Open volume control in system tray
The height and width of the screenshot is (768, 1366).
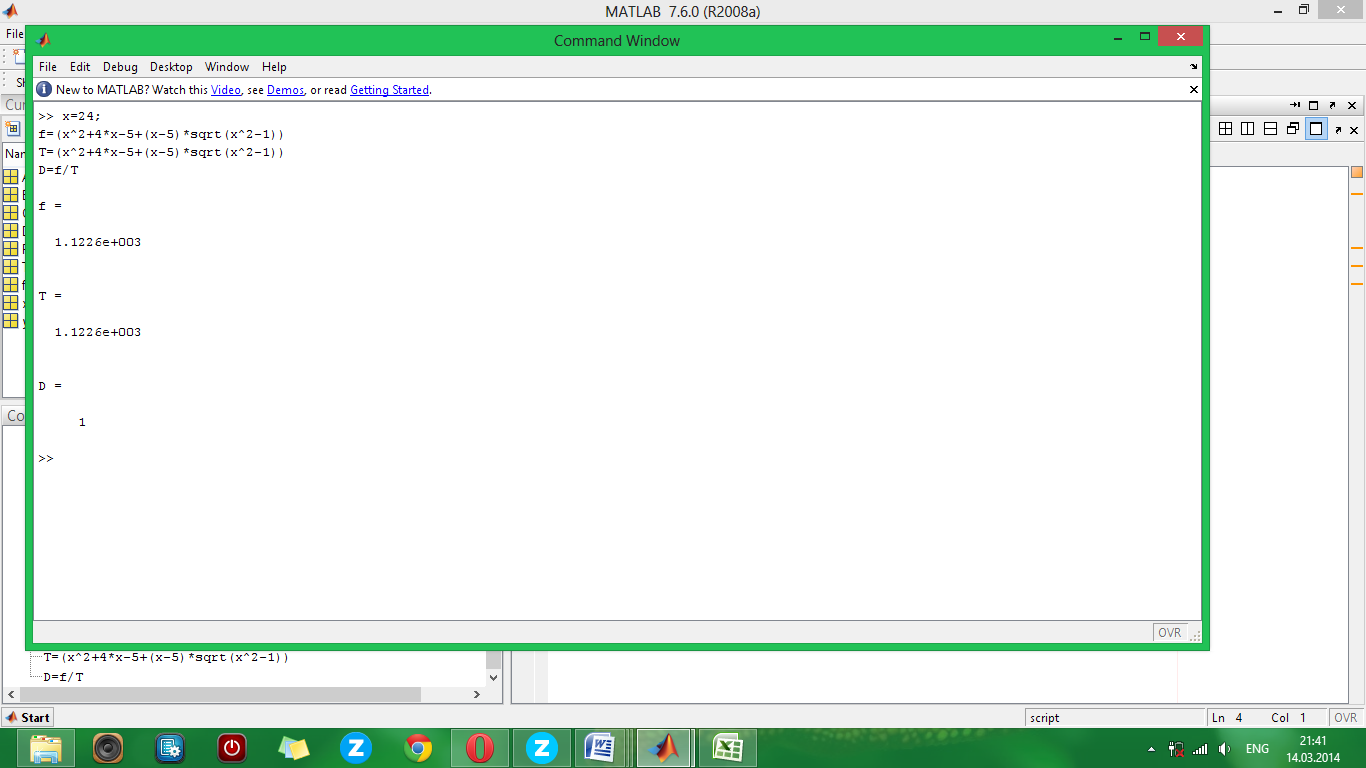pyautogui.click(x=1225, y=748)
